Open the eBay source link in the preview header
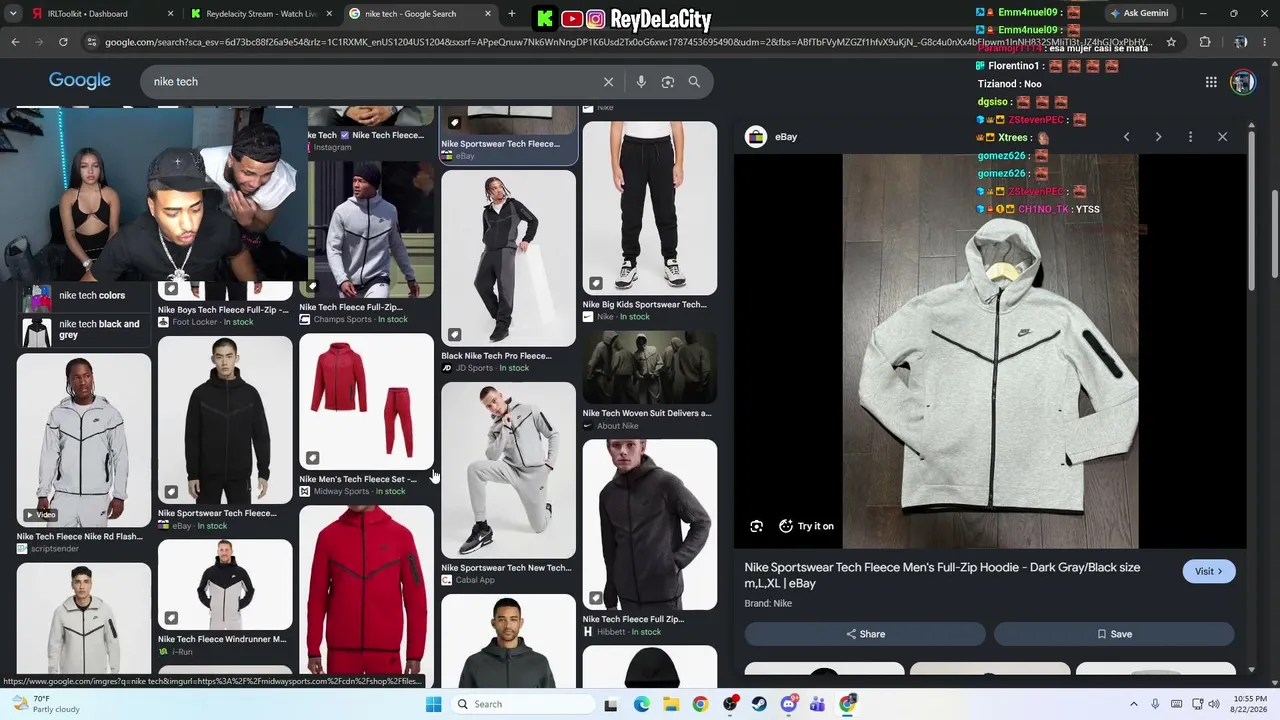Screen dimensions: 1280x720 (772, 137)
